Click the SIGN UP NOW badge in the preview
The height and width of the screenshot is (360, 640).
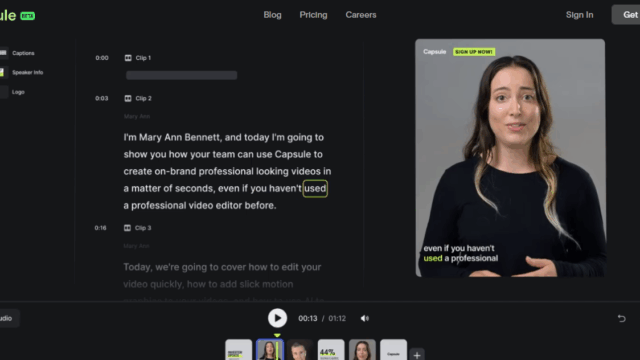click(x=474, y=52)
